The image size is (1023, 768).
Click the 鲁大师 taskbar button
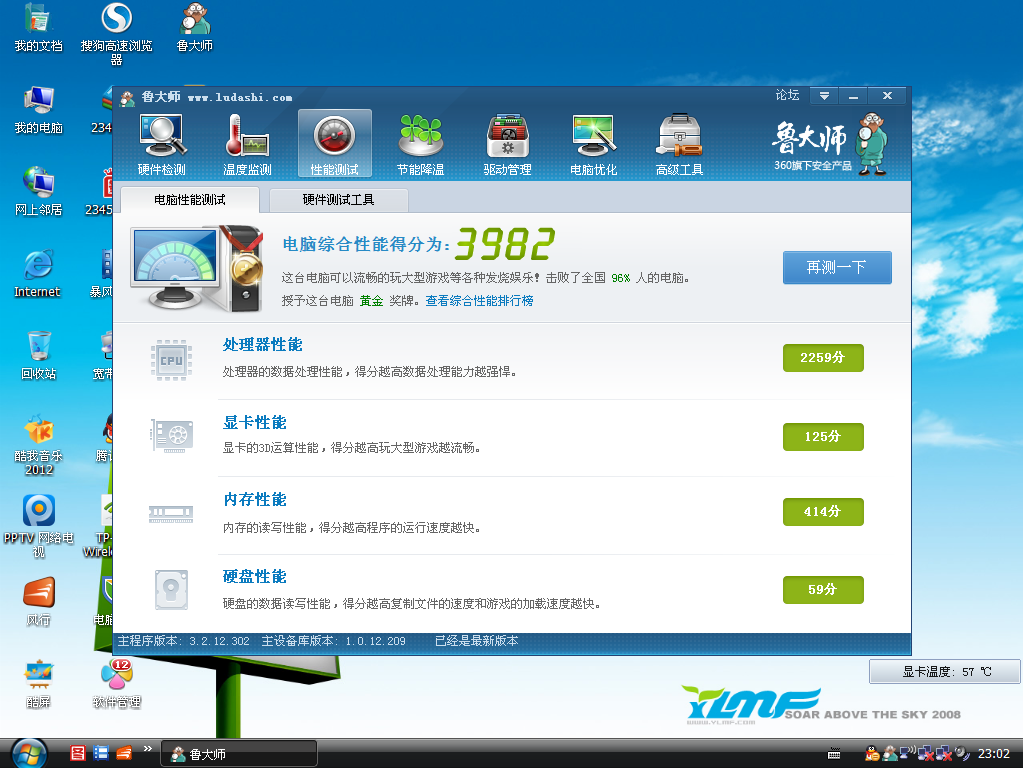pyautogui.click(x=239, y=754)
